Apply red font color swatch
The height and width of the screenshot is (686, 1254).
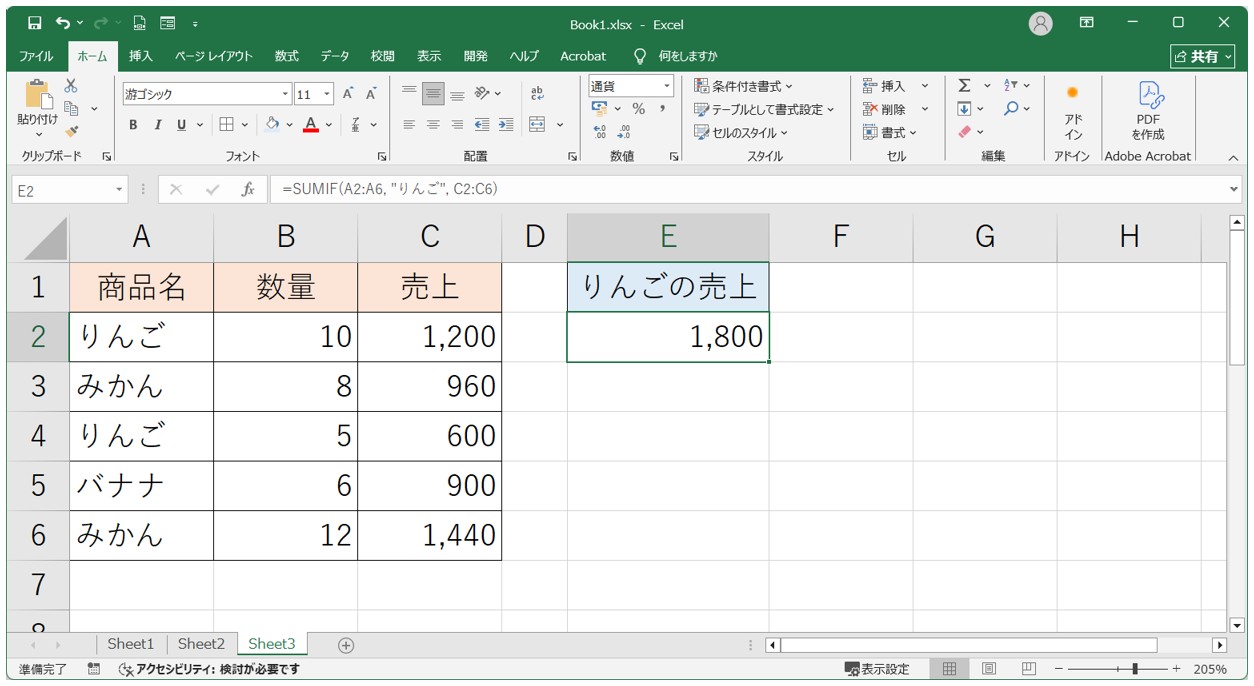coord(311,125)
